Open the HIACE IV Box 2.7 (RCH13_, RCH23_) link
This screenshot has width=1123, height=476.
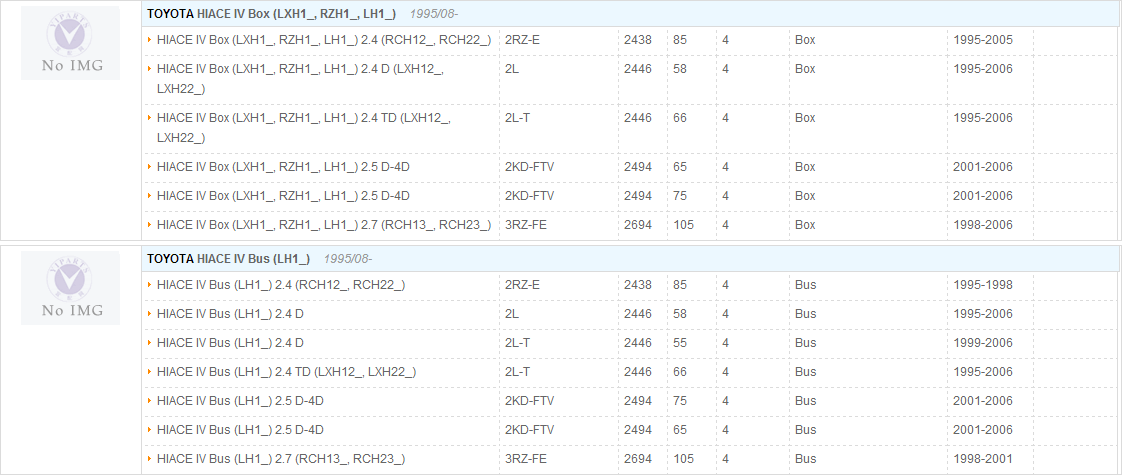coord(324,225)
